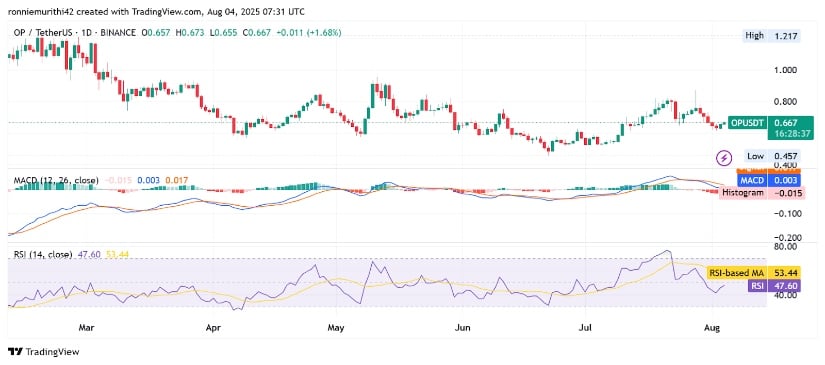
Task: Click the Low 0.457 label
Action: pyautogui.click(x=772, y=156)
